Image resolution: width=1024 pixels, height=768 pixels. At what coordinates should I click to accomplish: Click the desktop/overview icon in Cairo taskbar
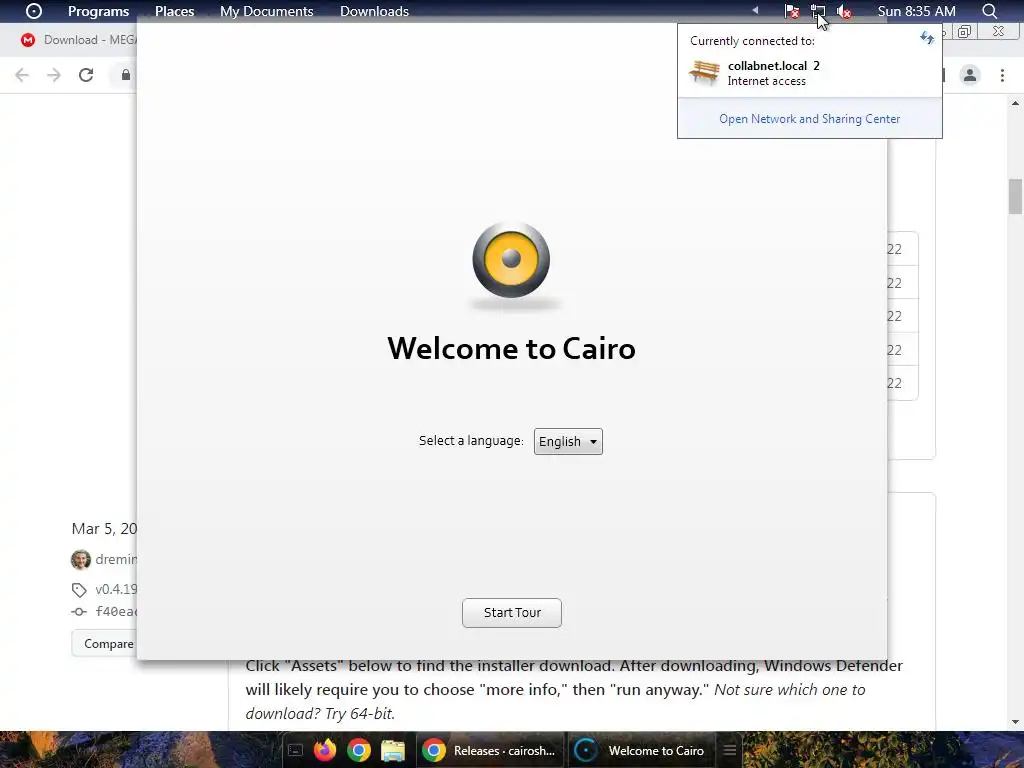point(295,751)
